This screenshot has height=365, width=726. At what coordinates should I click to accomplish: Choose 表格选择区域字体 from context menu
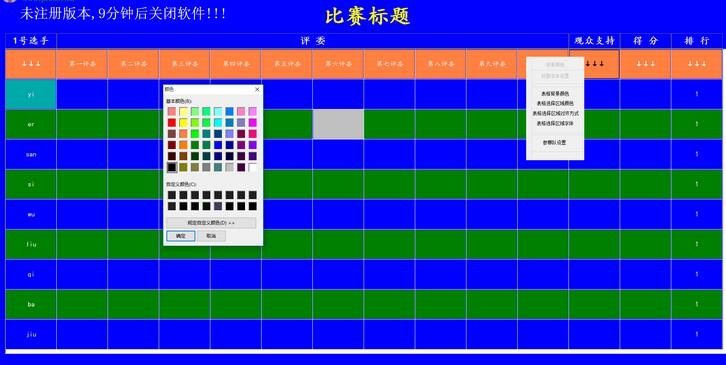(555, 124)
